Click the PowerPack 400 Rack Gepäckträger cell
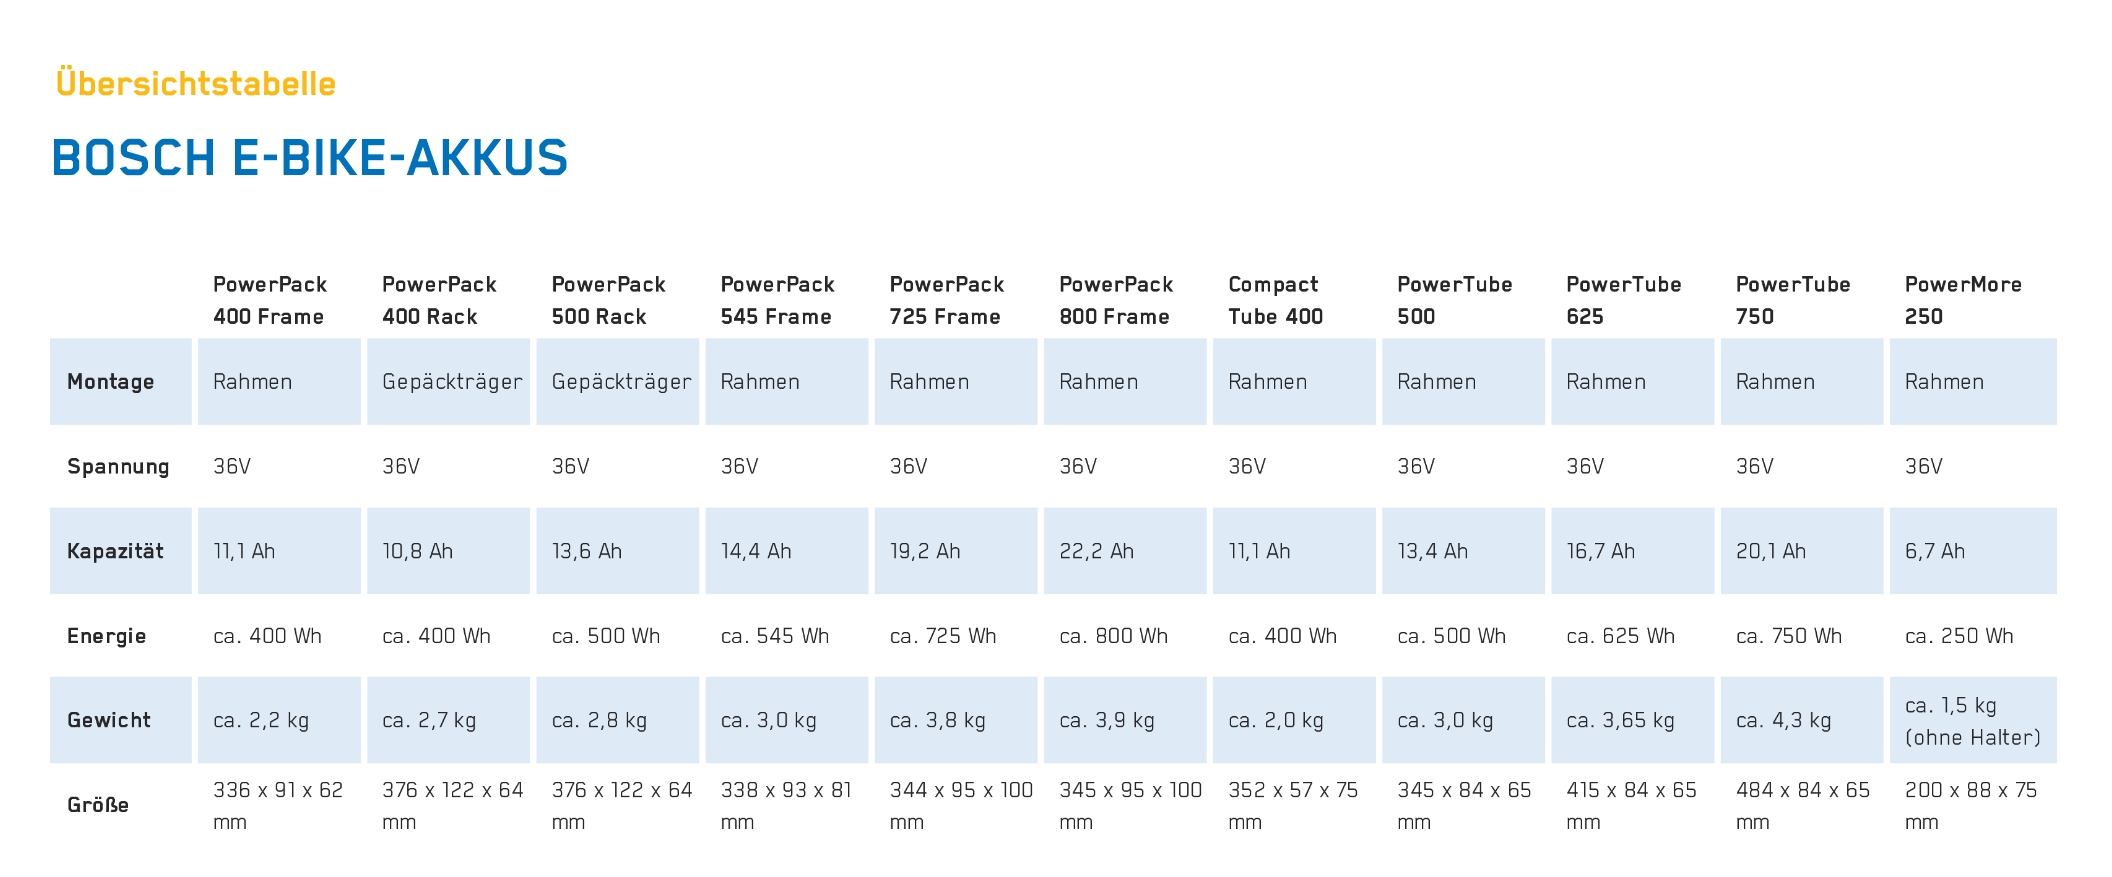Viewport: 2112px width, 877px height. [x=448, y=382]
